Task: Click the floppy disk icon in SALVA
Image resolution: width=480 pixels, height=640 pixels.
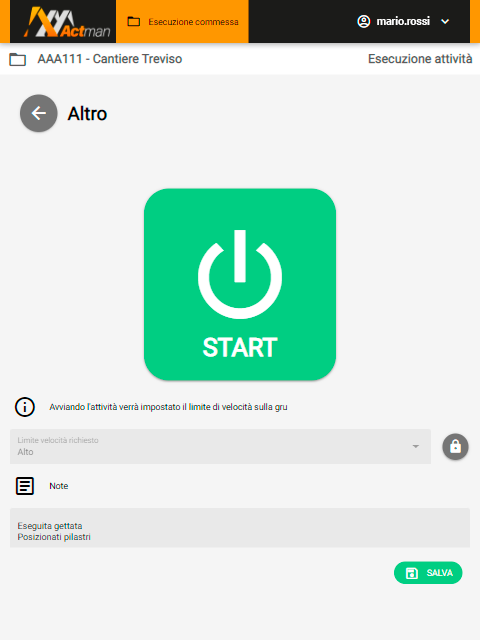Action: [x=412, y=573]
